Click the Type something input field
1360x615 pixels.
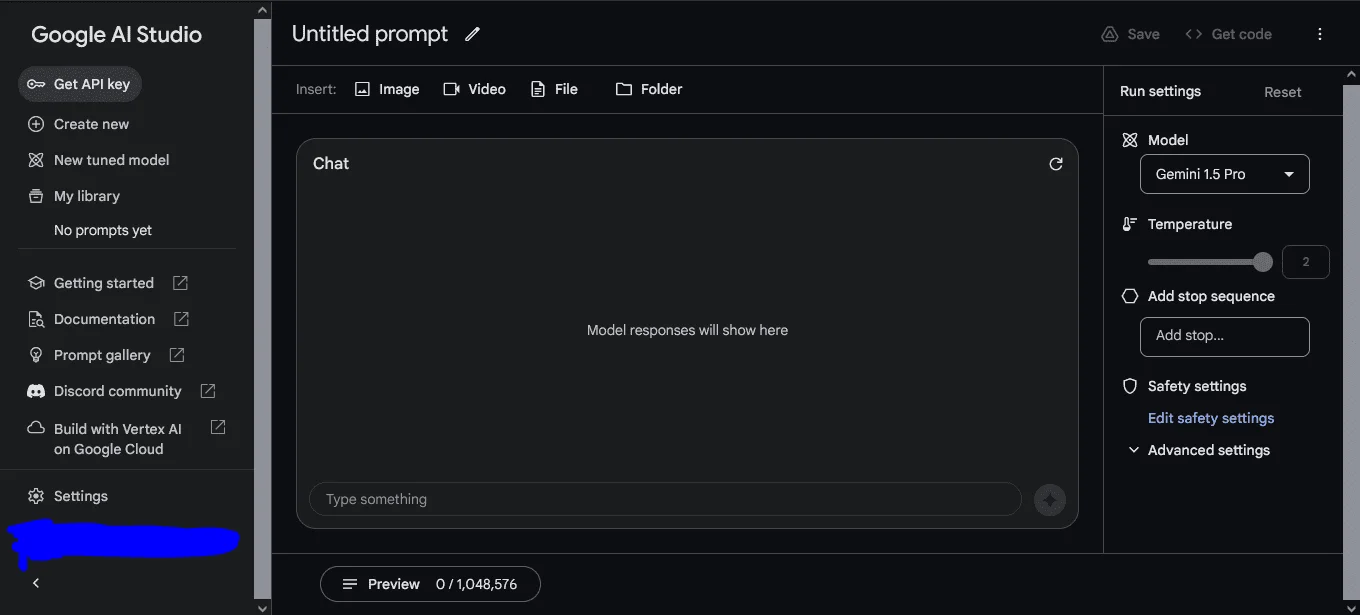(665, 499)
